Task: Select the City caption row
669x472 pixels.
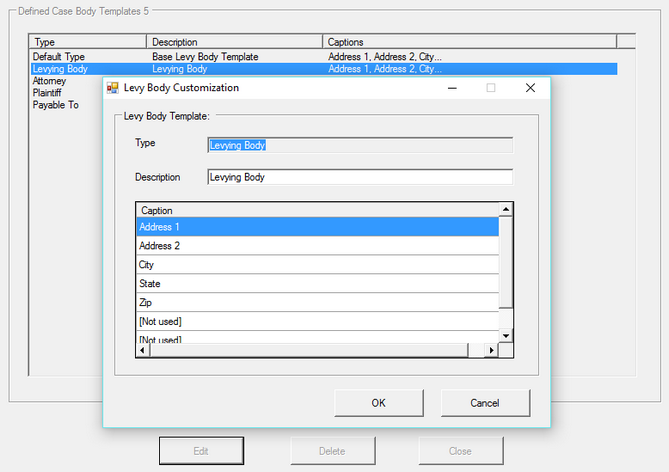Action: (317, 265)
